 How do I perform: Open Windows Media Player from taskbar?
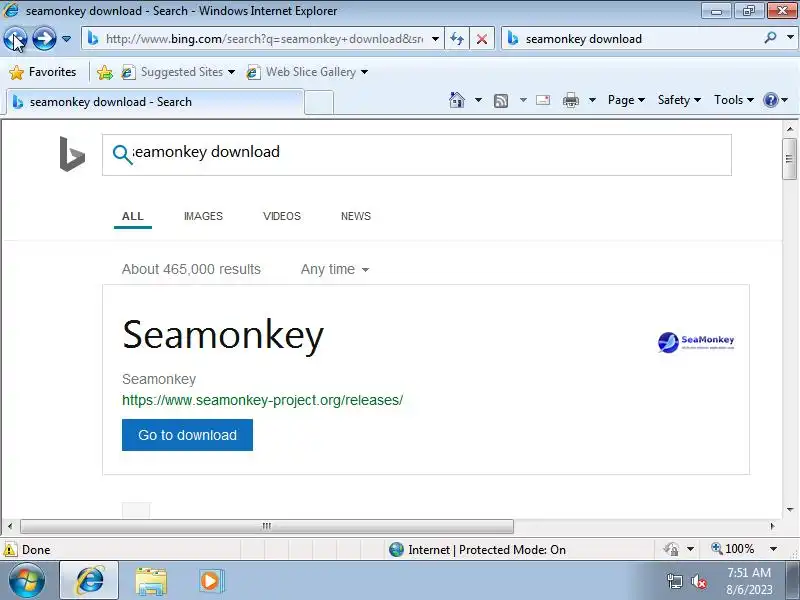[211, 581]
